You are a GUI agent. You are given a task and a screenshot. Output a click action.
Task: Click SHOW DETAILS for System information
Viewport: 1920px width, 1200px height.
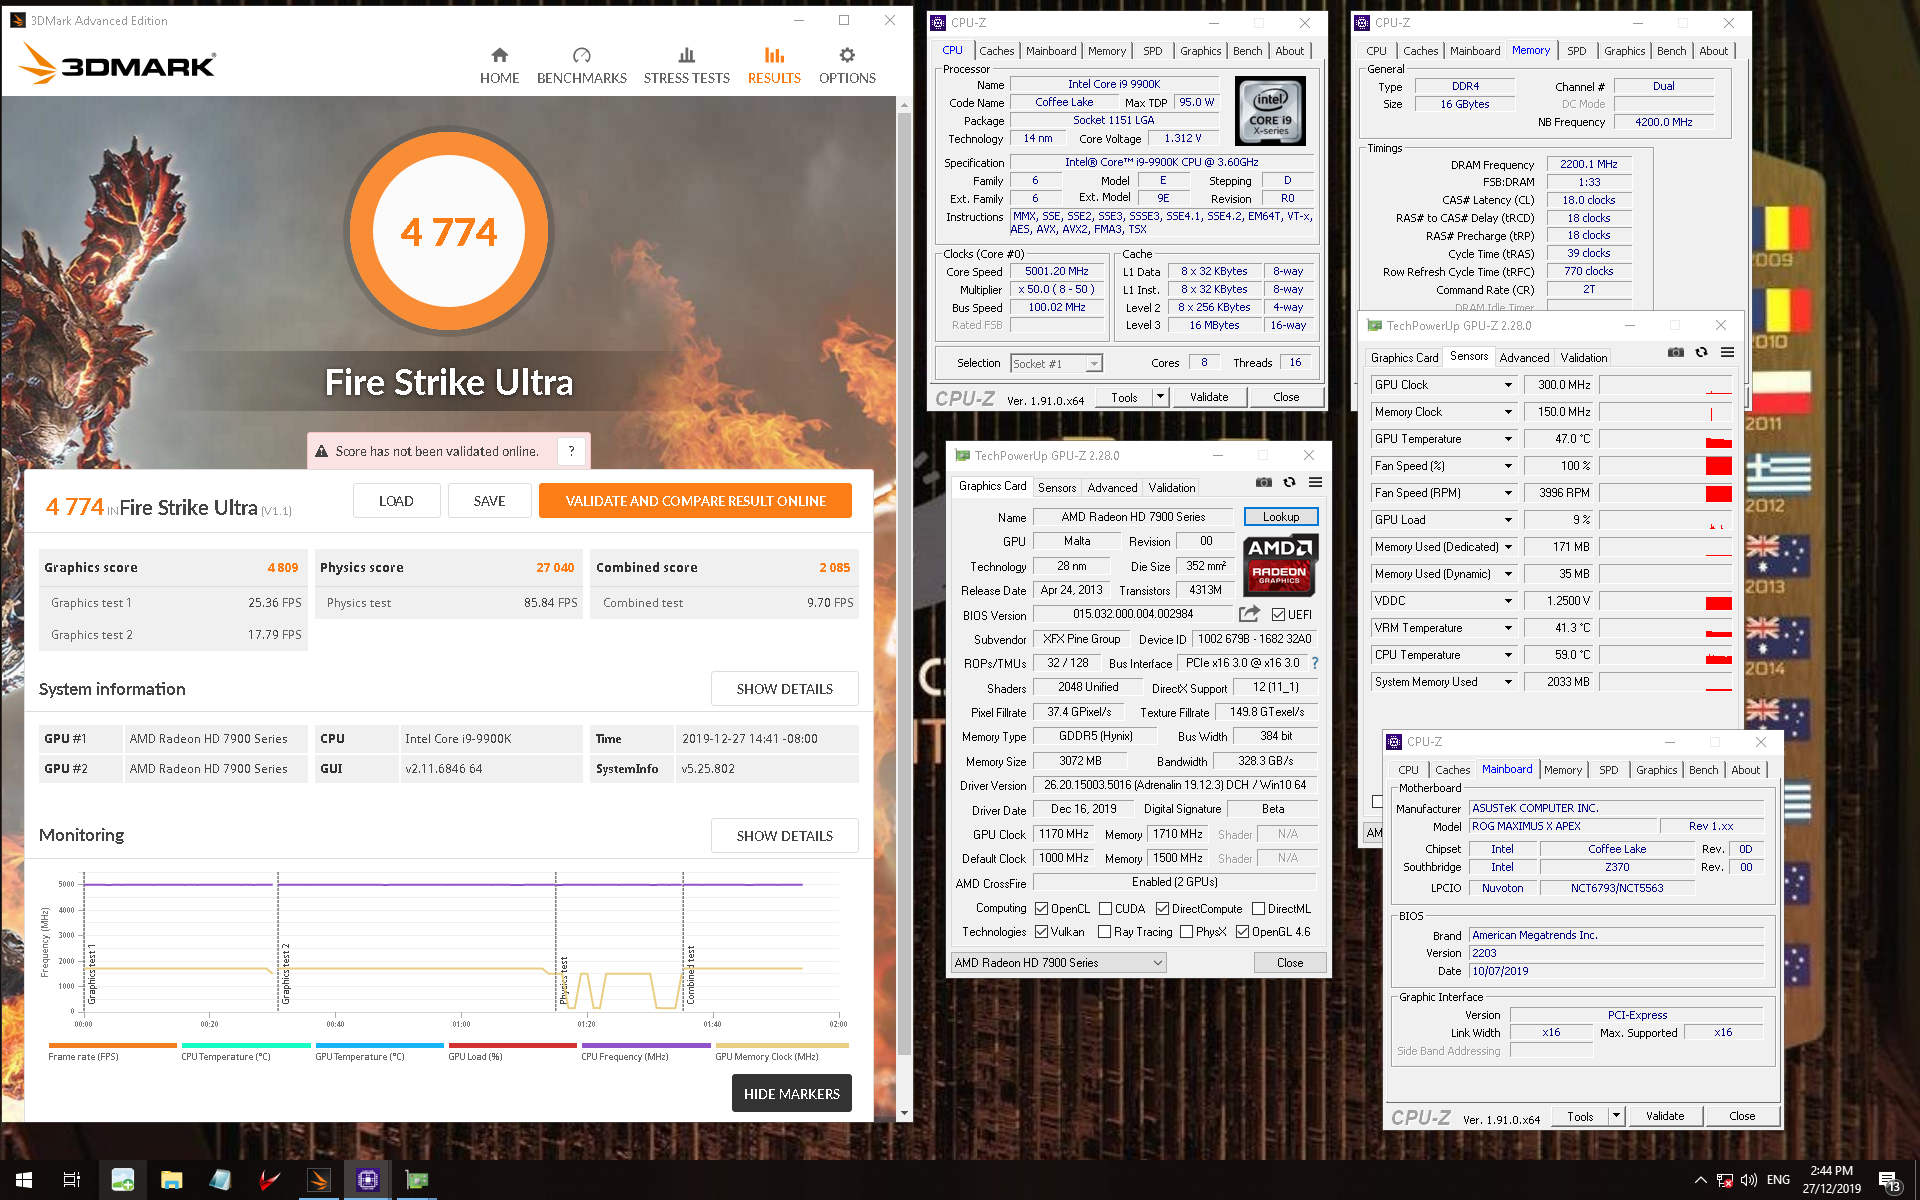pos(784,689)
